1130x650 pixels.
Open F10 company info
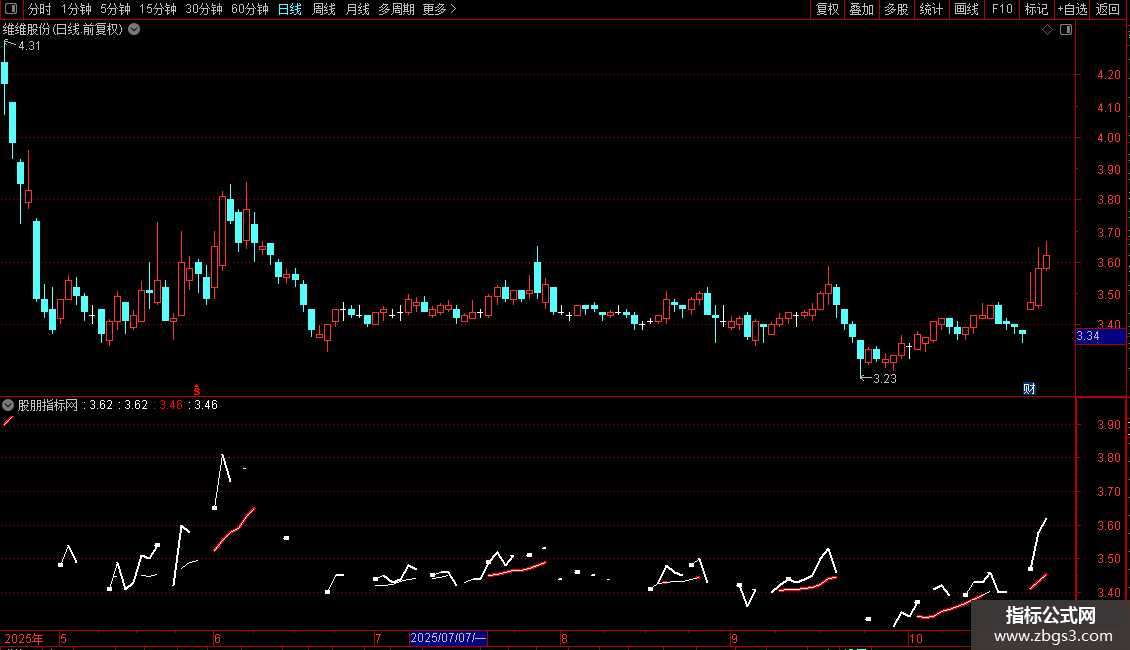[1002, 9]
